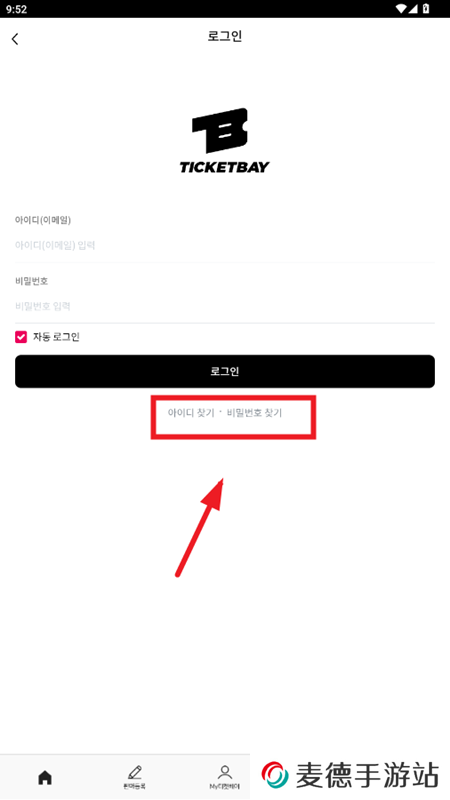
Task: Open the 판매등록 pencil icon tab
Action: [135, 777]
